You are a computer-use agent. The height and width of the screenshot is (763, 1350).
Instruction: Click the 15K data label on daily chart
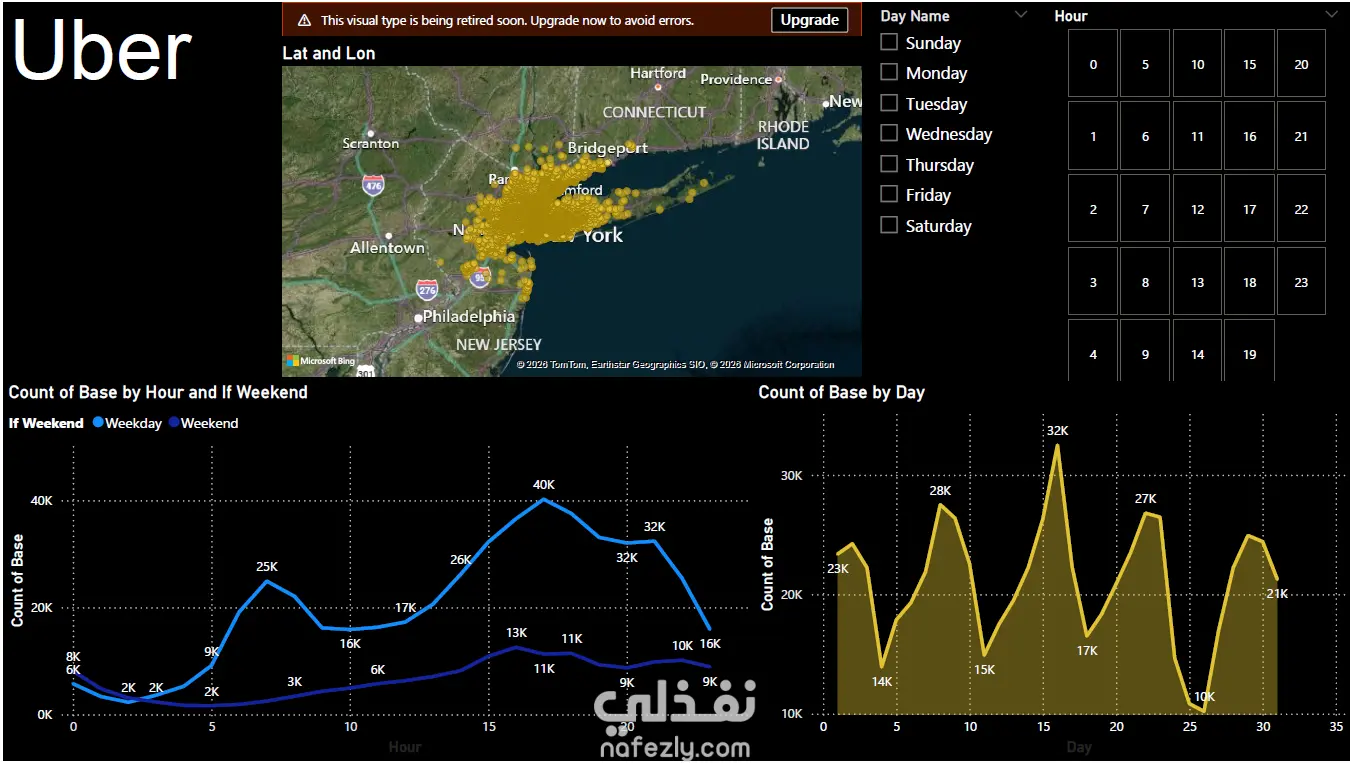(x=985, y=670)
